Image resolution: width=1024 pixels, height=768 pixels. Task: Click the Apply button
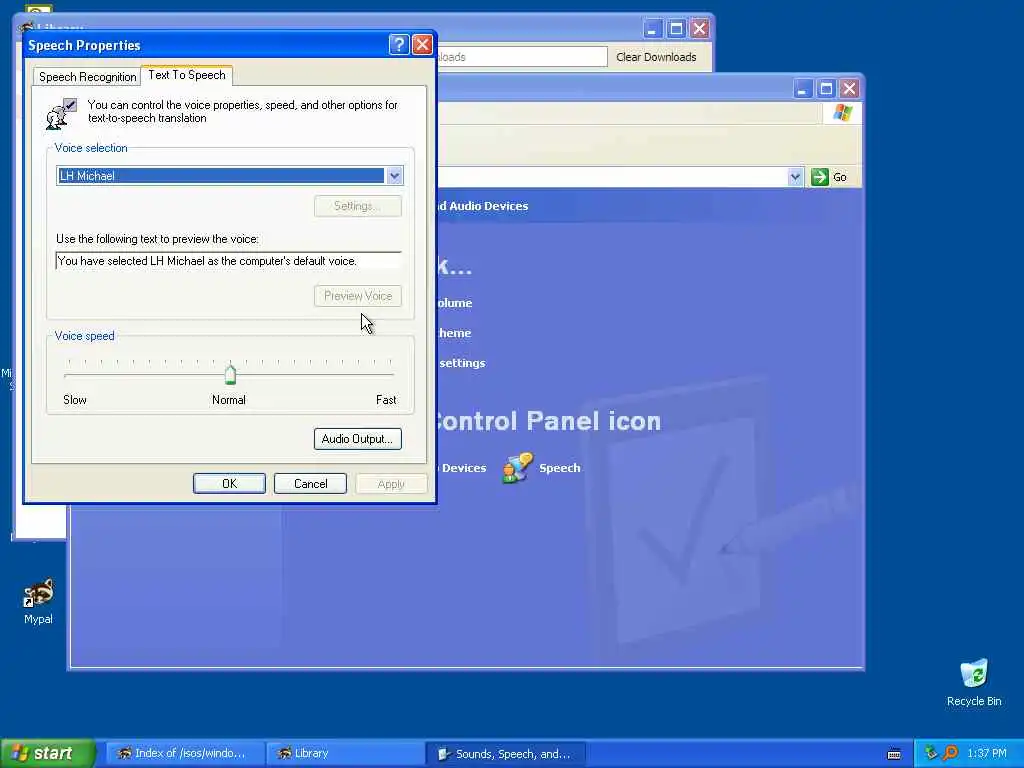[x=391, y=484]
